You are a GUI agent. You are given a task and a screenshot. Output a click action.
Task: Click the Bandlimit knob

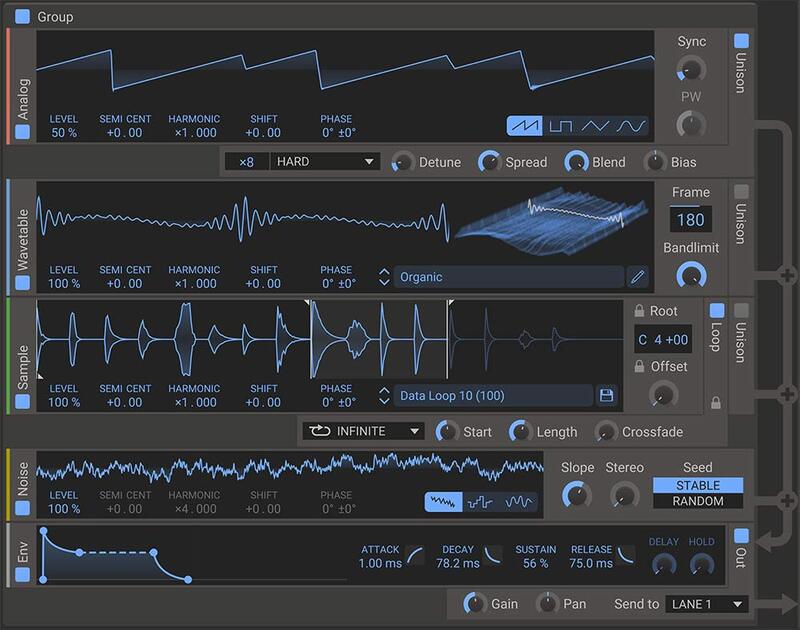click(x=690, y=274)
